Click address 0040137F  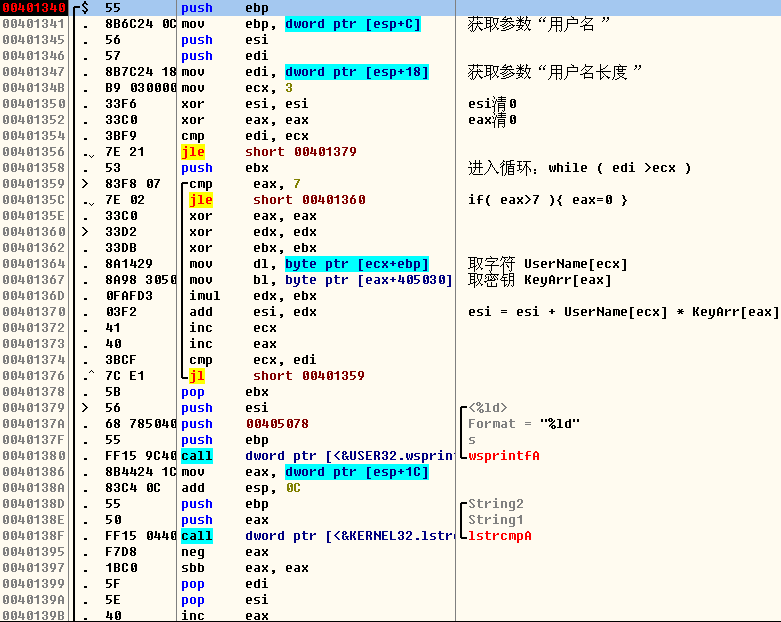(x=34, y=440)
